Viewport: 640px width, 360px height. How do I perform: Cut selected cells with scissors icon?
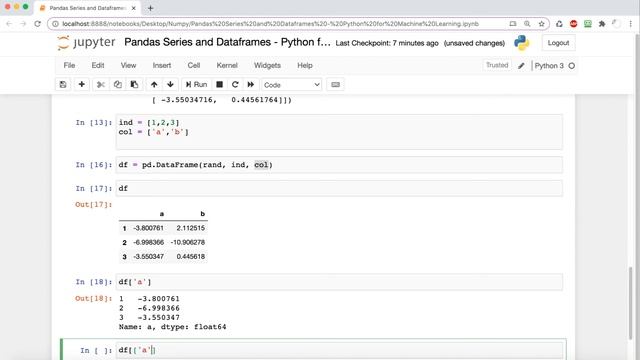tap(100, 84)
